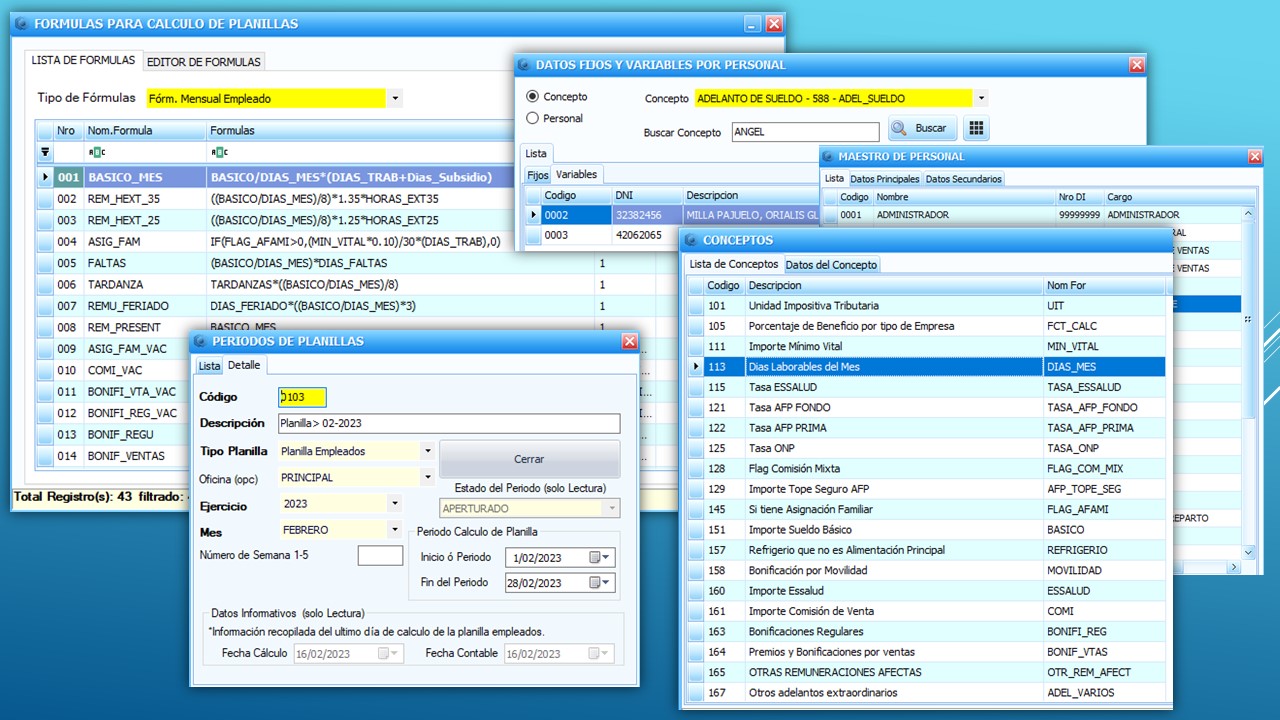The width and height of the screenshot is (1280, 720).
Task: Close the Periodos de Planillas window
Action: pyautogui.click(x=629, y=341)
